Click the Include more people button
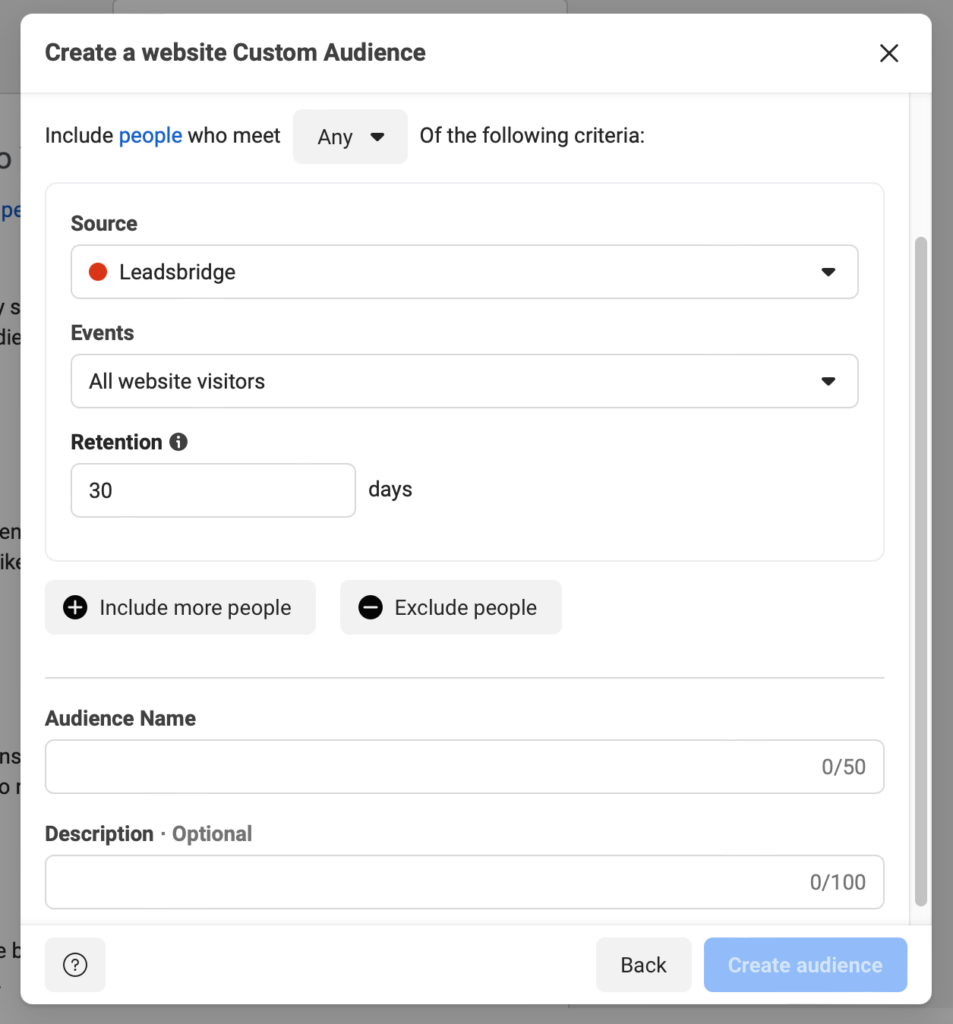 [180, 608]
